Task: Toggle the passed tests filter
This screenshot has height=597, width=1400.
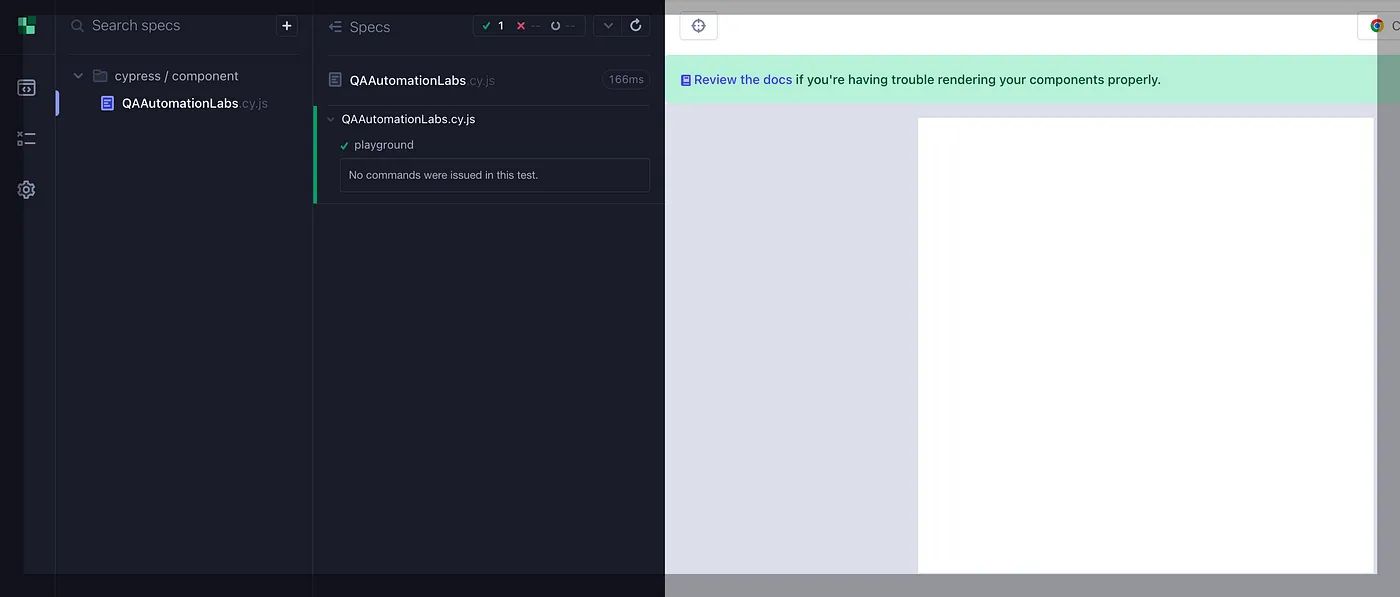Action: 492,25
